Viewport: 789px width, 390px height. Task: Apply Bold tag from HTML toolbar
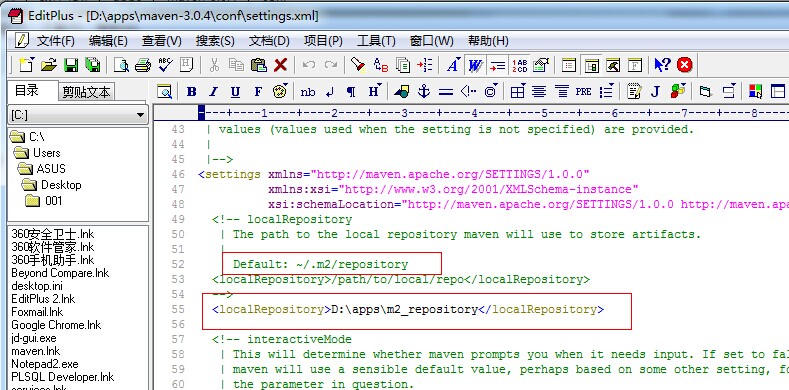[191, 92]
